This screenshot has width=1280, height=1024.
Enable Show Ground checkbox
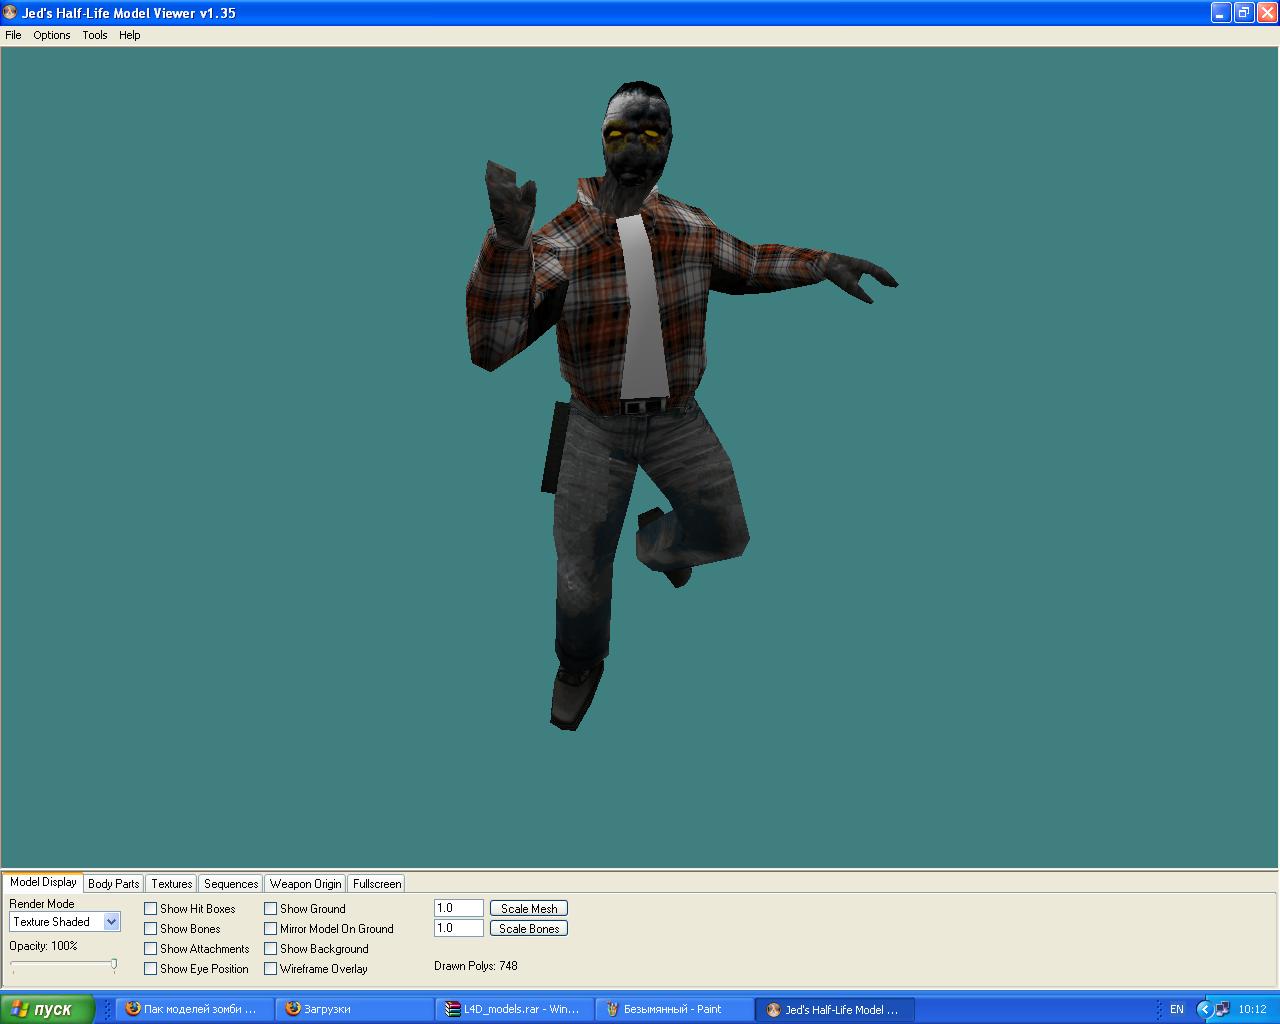pyautogui.click(x=271, y=909)
